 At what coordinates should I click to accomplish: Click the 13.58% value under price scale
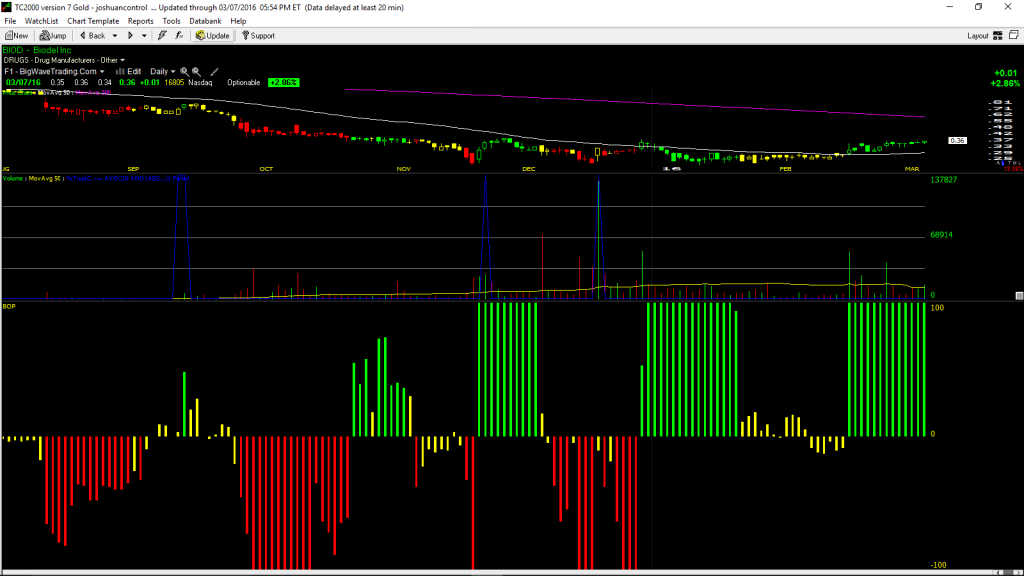1014,169
